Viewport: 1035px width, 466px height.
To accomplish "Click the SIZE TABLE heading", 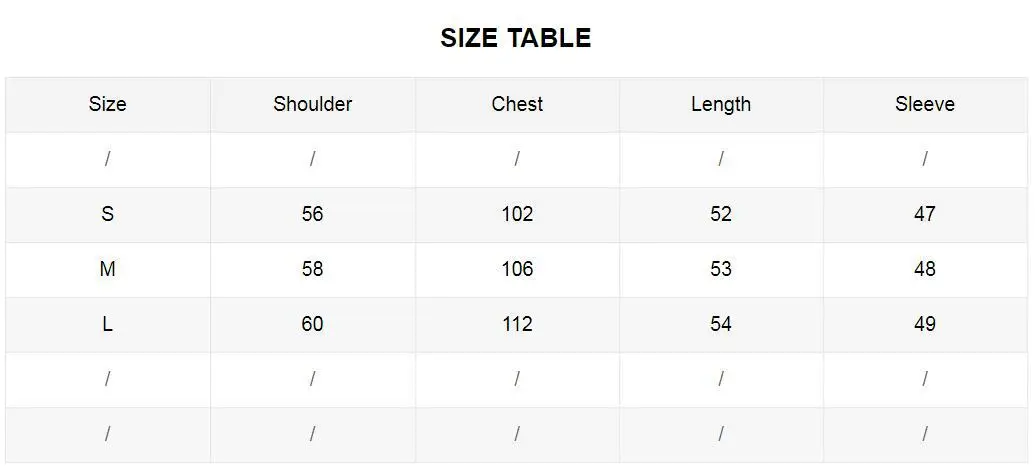I will point(516,38).
